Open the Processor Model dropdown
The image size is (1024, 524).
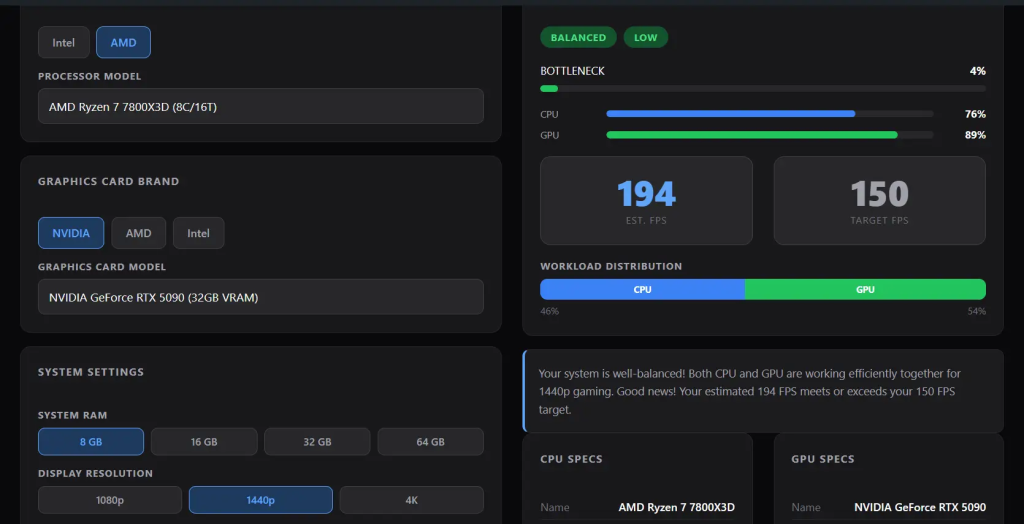coord(261,106)
